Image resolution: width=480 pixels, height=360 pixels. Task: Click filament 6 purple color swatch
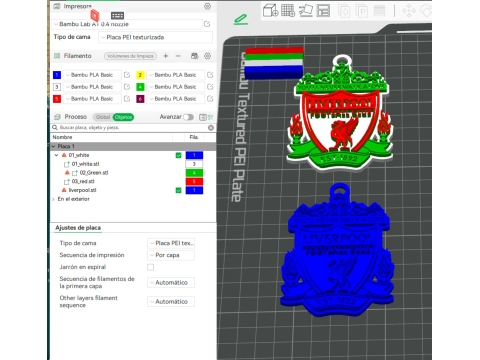140,99
